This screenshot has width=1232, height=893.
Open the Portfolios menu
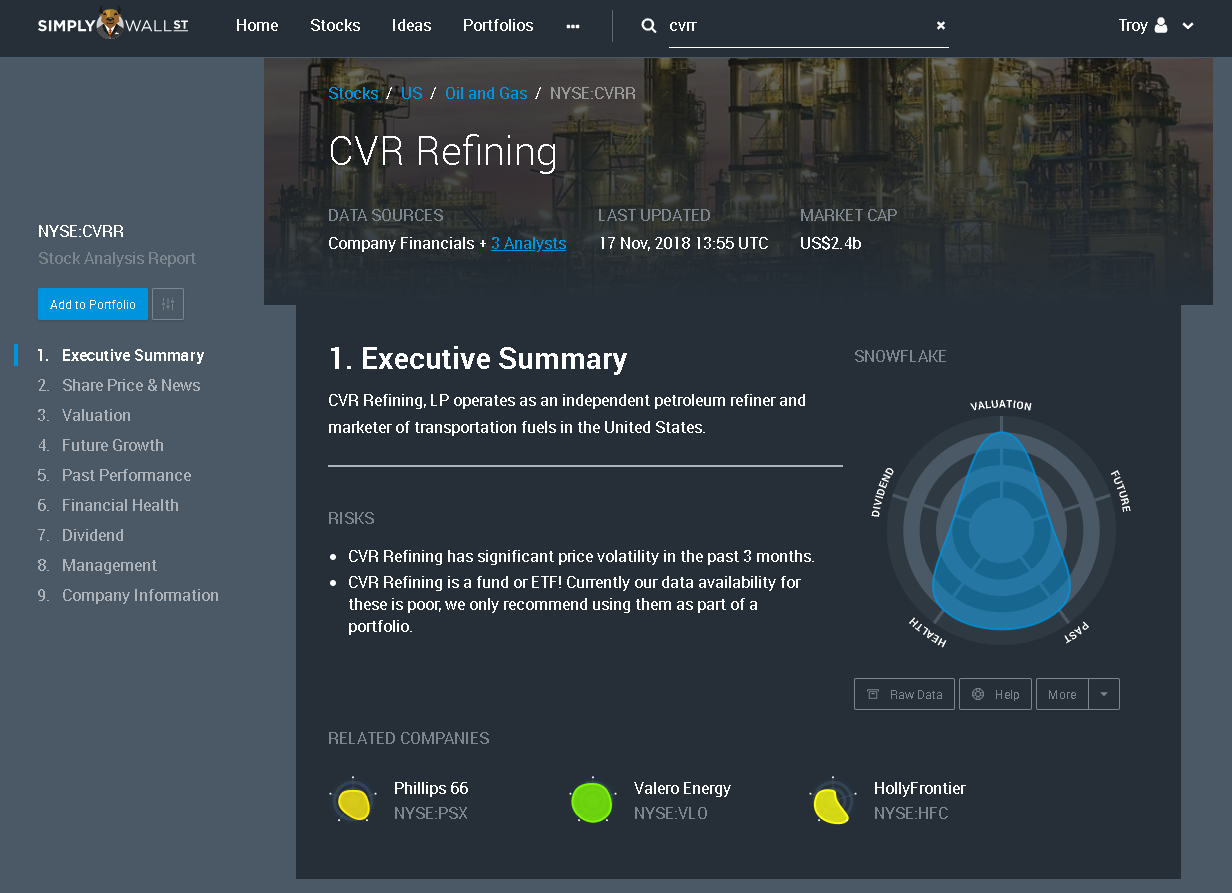[498, 26]
